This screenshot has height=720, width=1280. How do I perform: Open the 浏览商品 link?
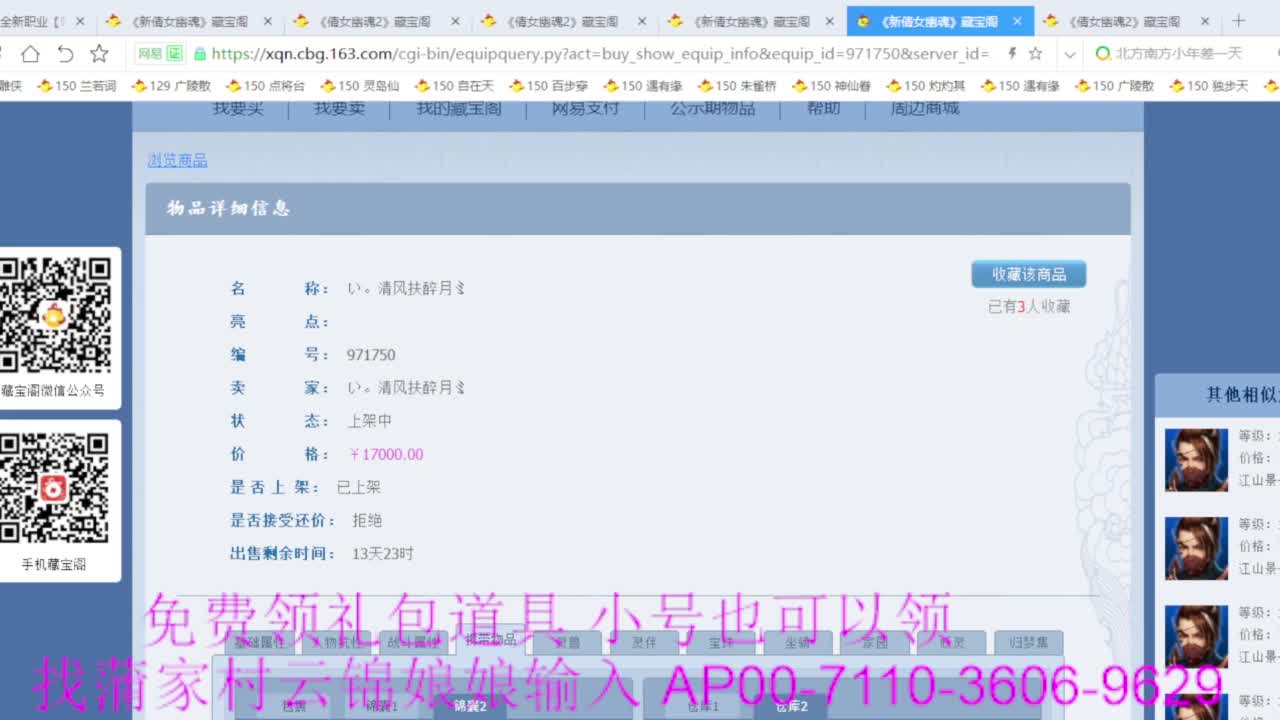point(176,160)
